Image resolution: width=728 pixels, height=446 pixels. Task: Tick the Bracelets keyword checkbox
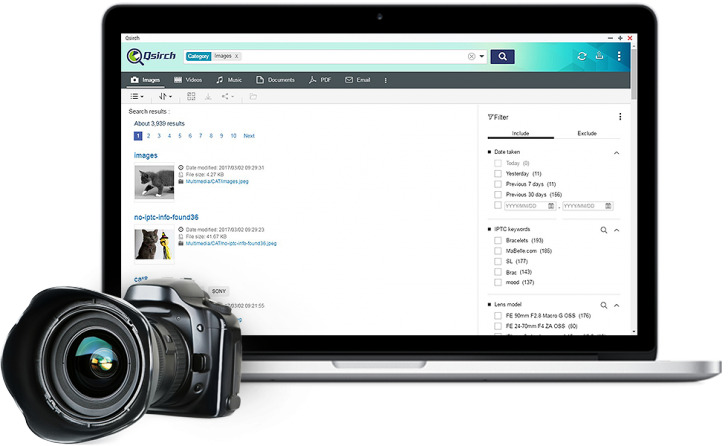498,241
